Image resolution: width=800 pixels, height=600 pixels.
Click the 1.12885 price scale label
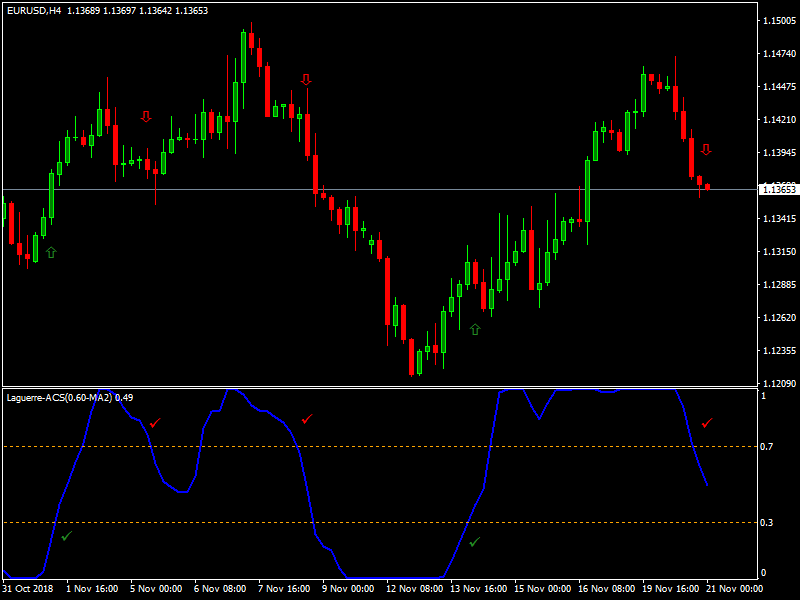779,285
